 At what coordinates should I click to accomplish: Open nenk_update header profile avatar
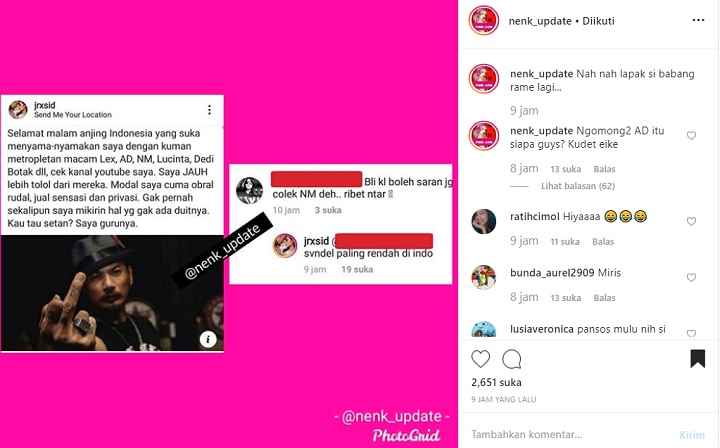[484, 21]
